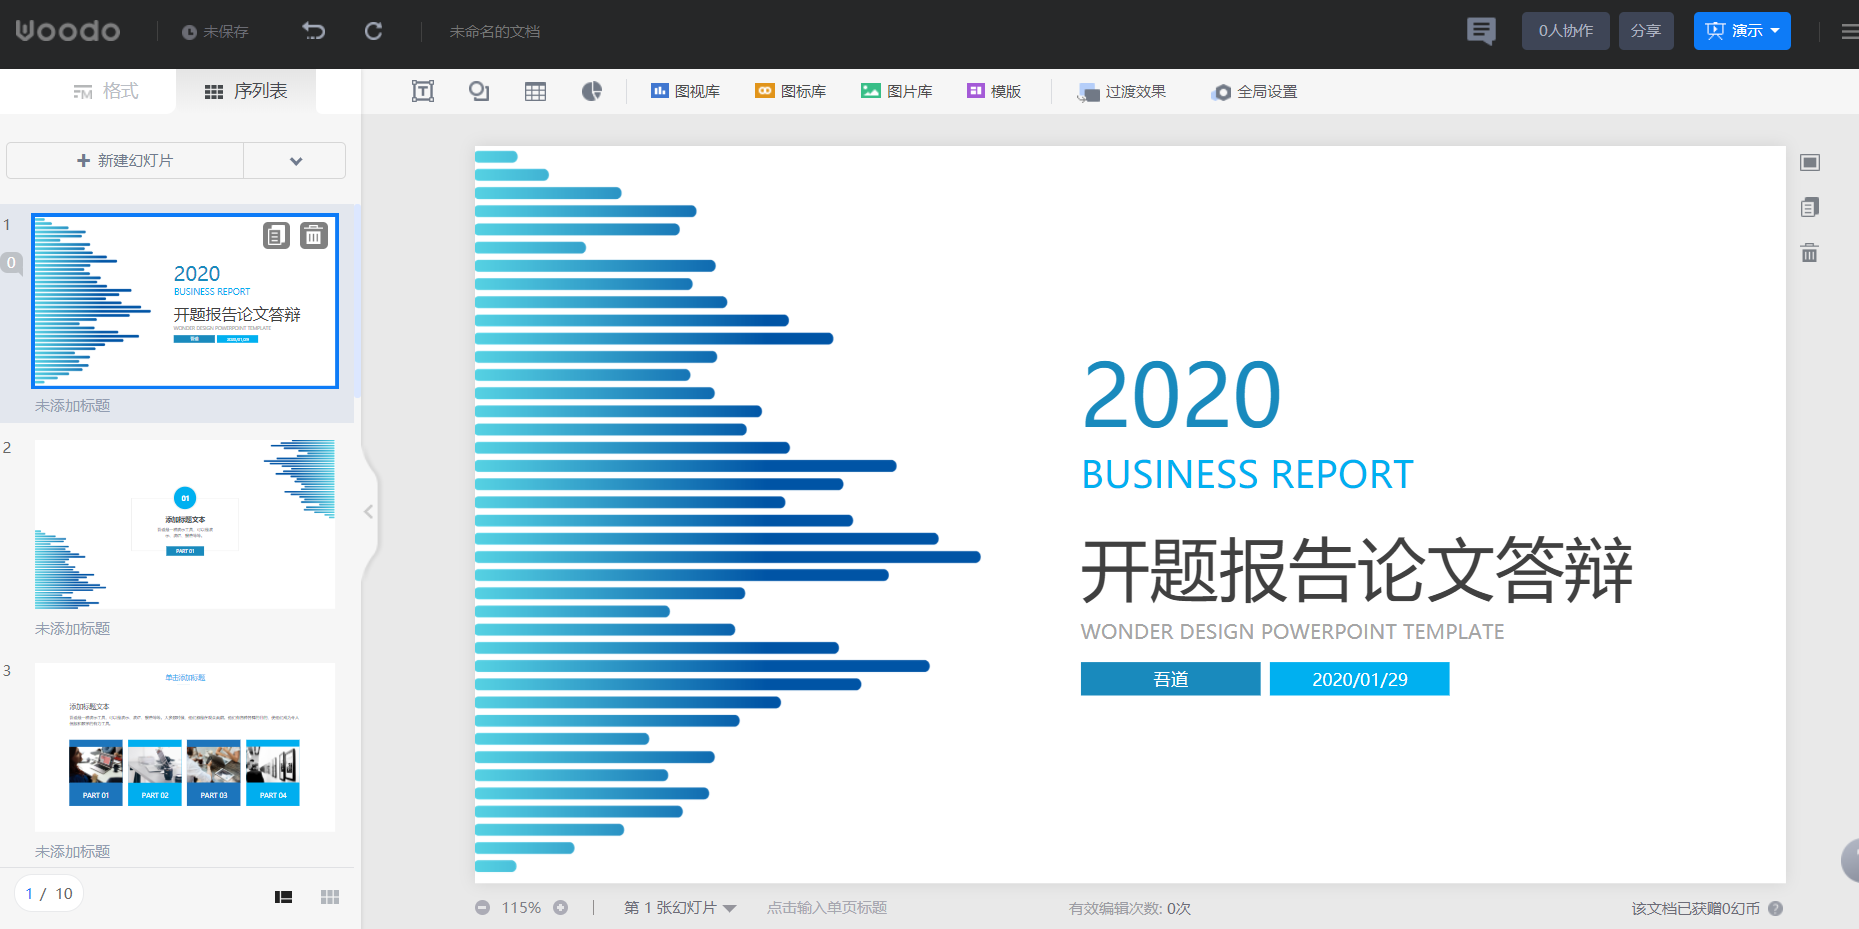Viewport: 1859px width, 929px height.
Task: Click the 115% zoom value
Action: 521,908
